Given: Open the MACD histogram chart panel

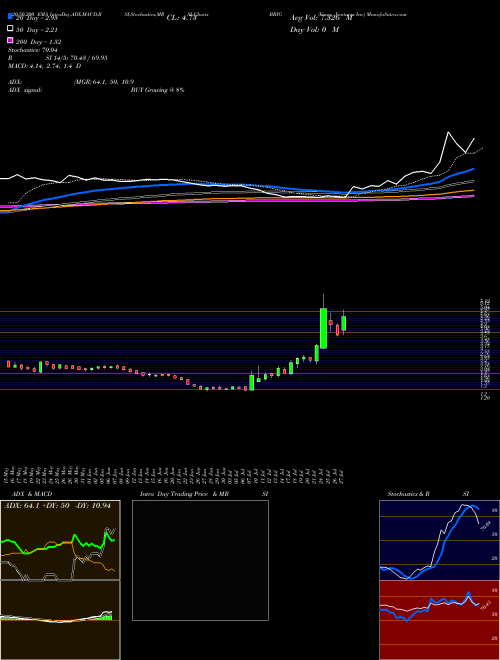Looking at the screenshot, I should pos(60,620).
